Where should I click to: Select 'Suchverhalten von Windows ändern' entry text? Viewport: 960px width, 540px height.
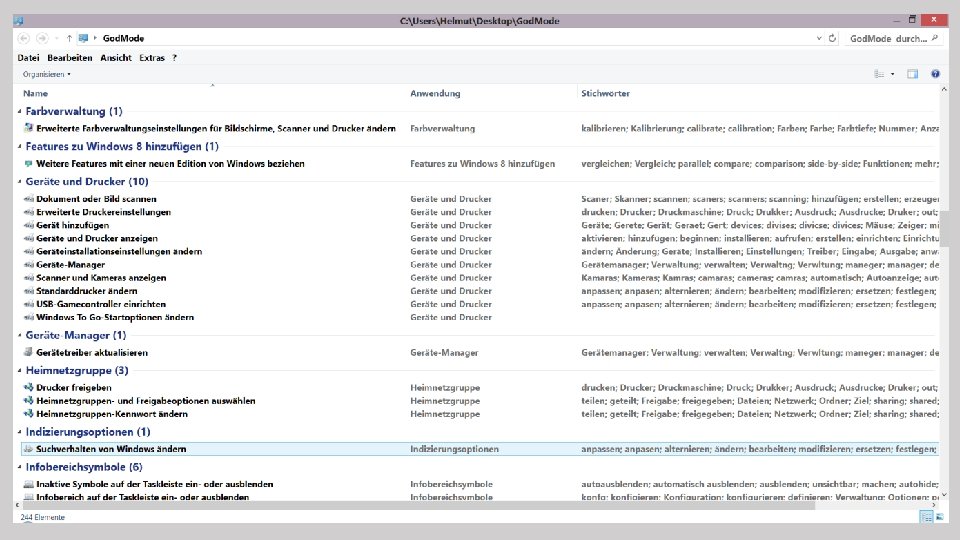click(111, 449)
